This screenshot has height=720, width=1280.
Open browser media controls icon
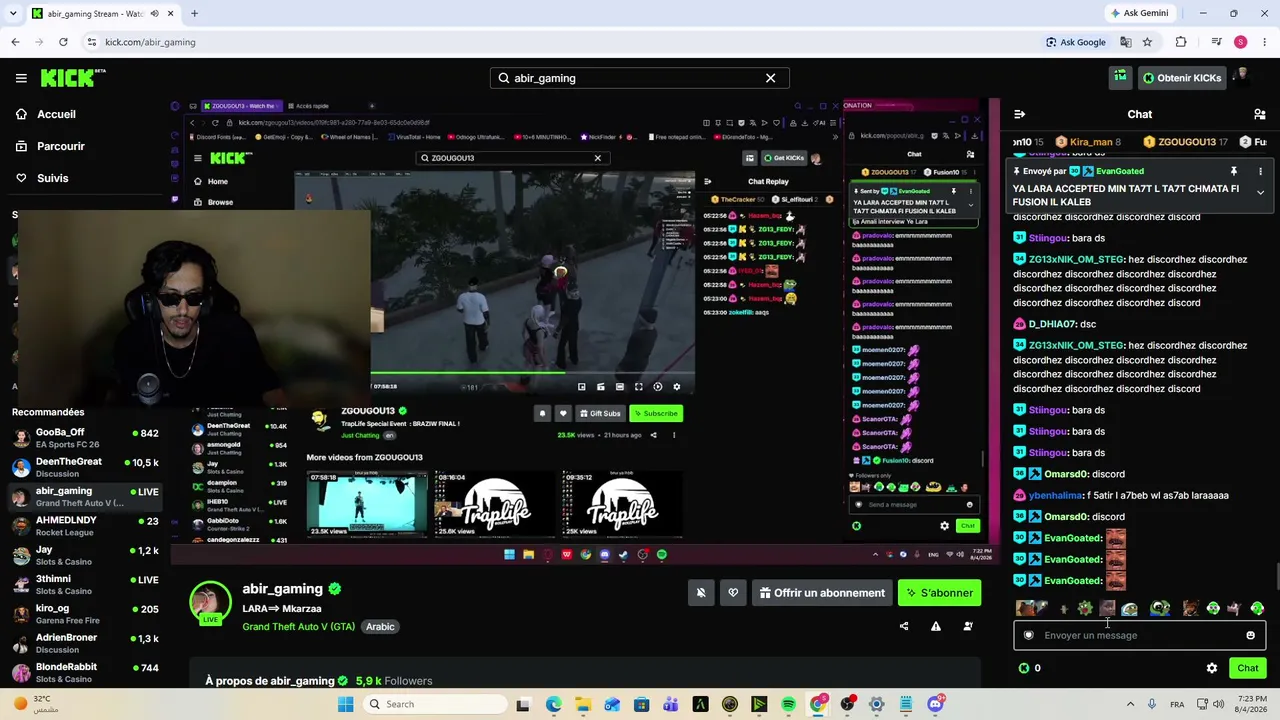point(1216,42)
